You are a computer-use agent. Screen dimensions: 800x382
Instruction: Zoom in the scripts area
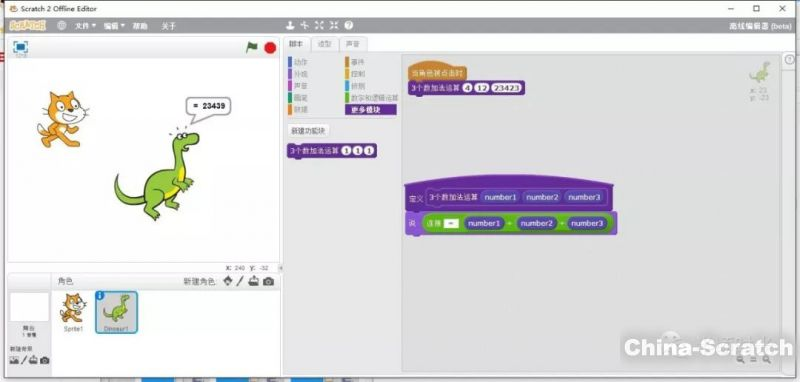766,360
